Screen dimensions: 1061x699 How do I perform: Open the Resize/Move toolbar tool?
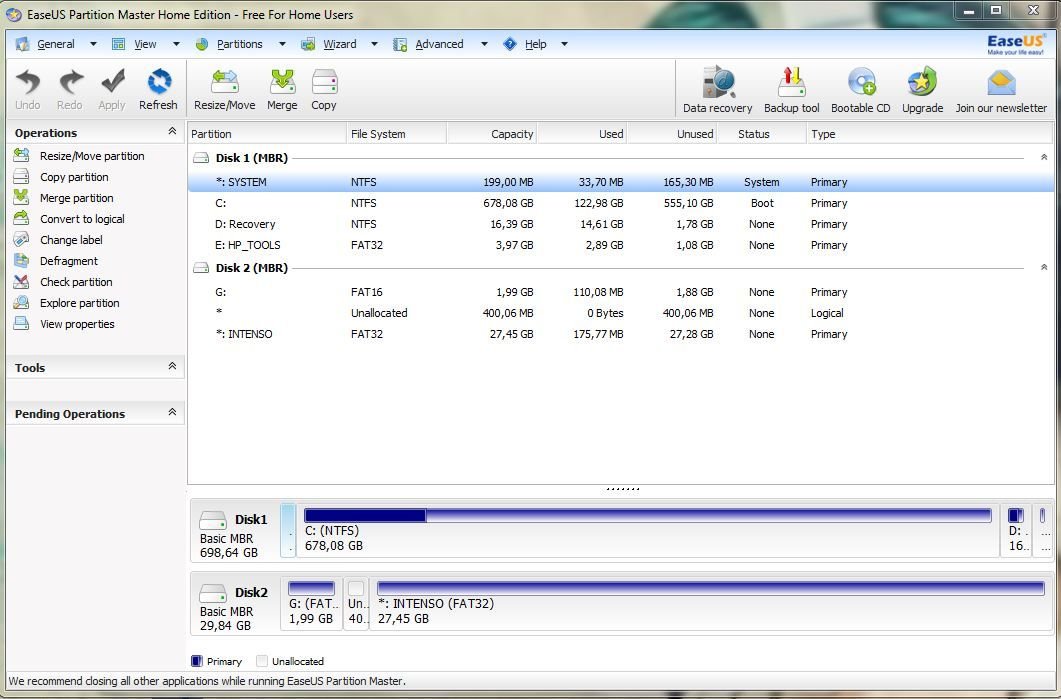coord(225,82)
